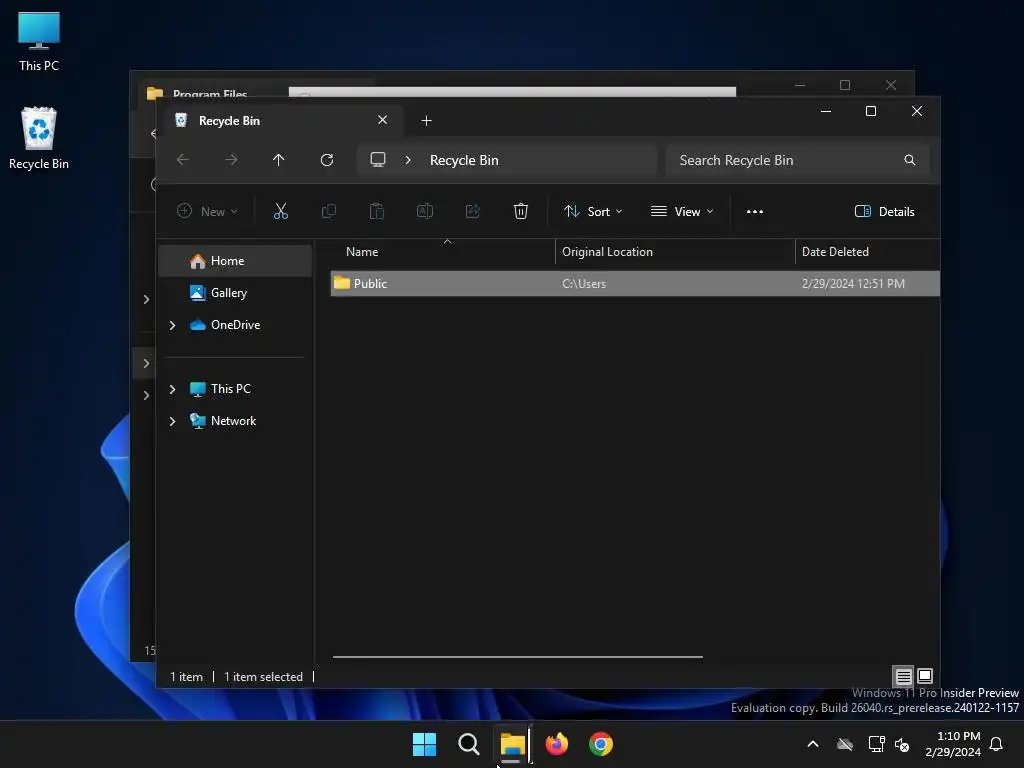Open the See more ellipsis menu

(755, 212)
